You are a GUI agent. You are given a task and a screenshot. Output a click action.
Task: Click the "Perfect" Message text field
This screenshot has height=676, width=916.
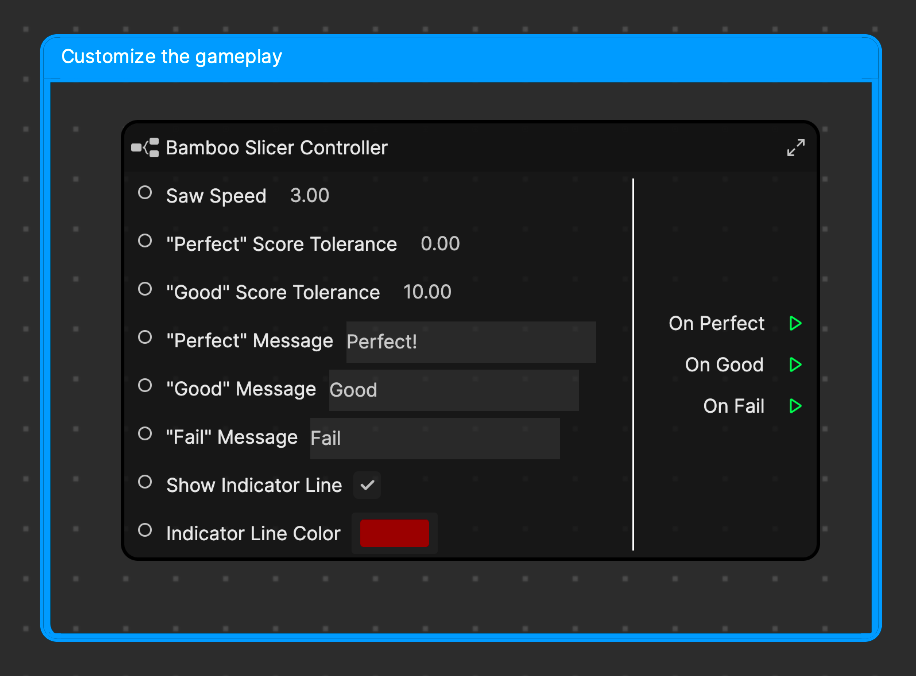pyautogui.click(x=470, y=342)
